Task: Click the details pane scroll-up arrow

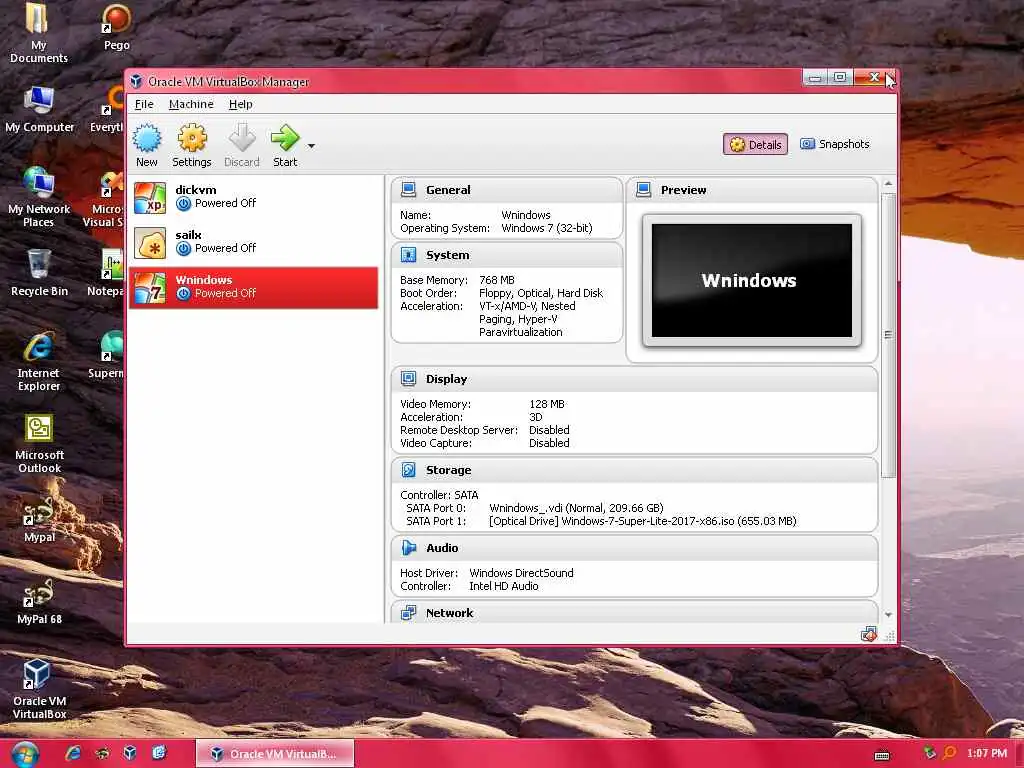Action: [888, 184]
